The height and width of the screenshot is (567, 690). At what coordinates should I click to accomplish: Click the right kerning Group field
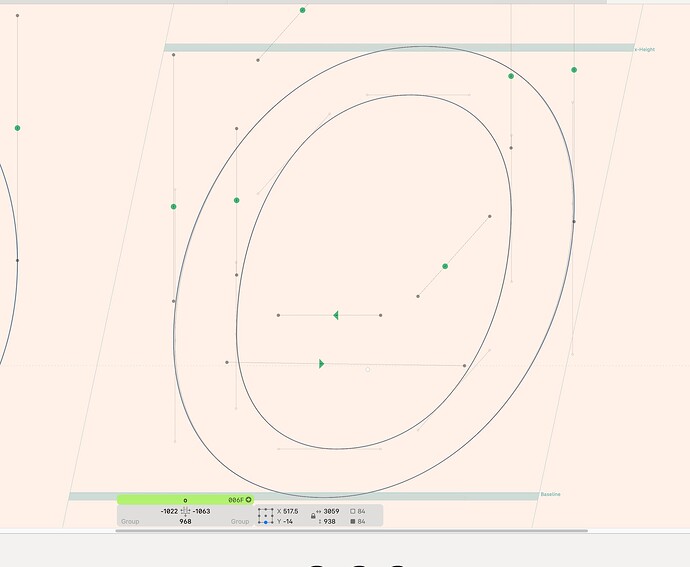pos(240,522)
